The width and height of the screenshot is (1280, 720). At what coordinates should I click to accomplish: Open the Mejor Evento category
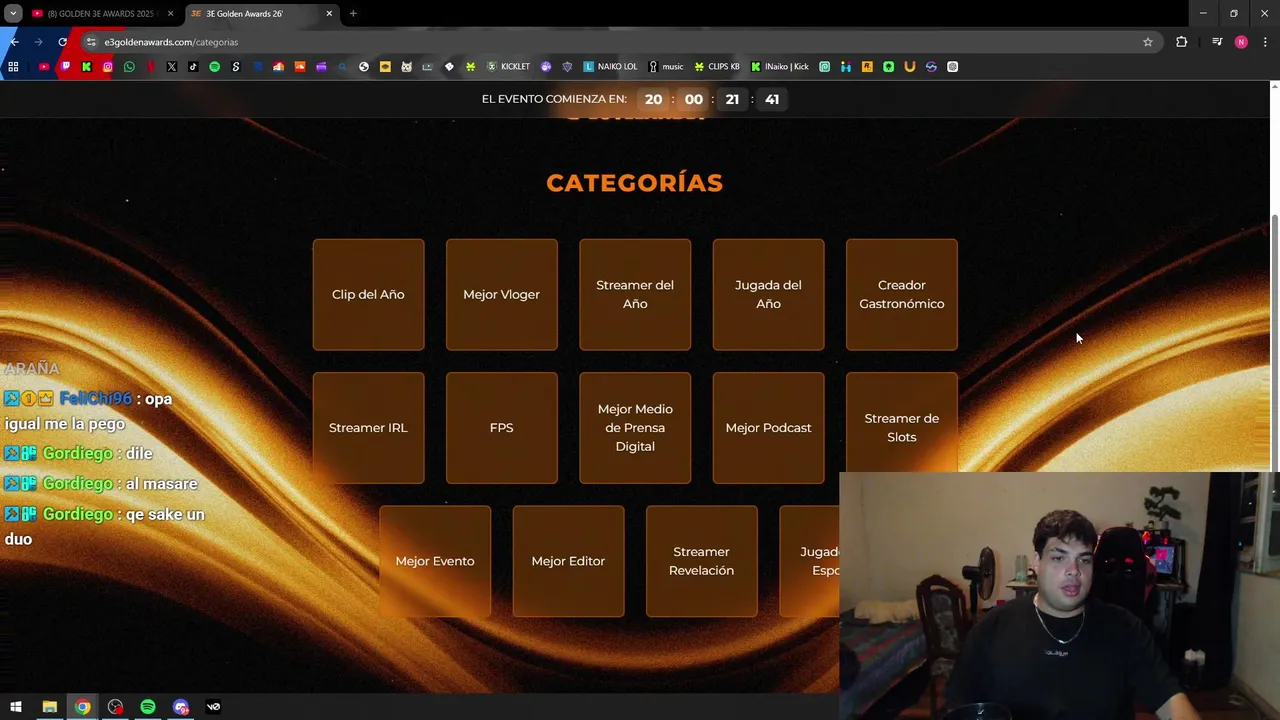coord(435,561)
